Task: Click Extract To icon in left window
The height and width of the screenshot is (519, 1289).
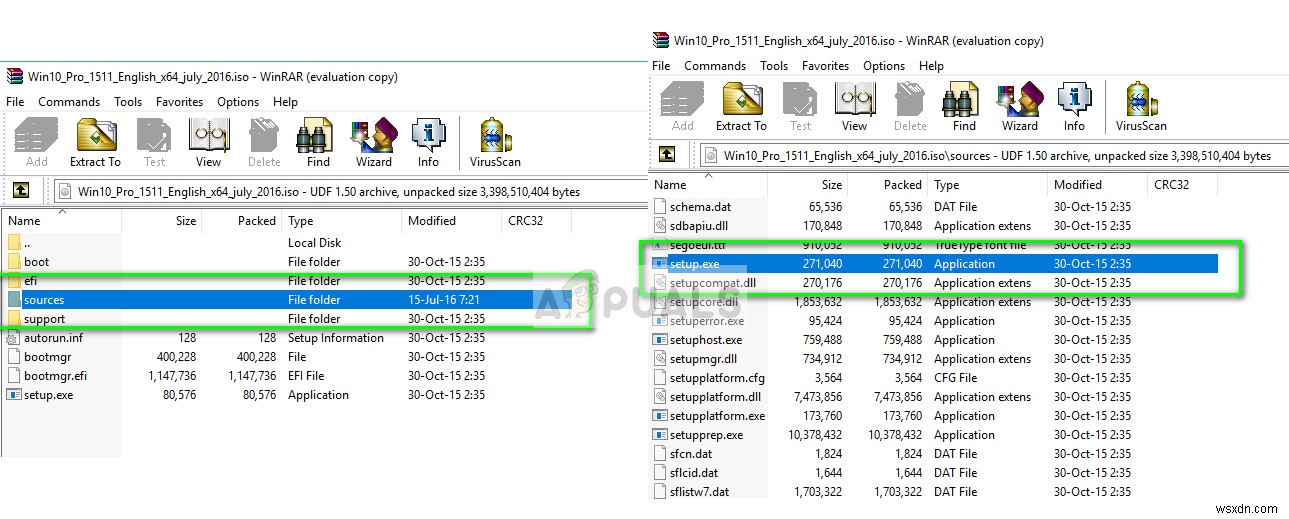Action: (95, 142)
